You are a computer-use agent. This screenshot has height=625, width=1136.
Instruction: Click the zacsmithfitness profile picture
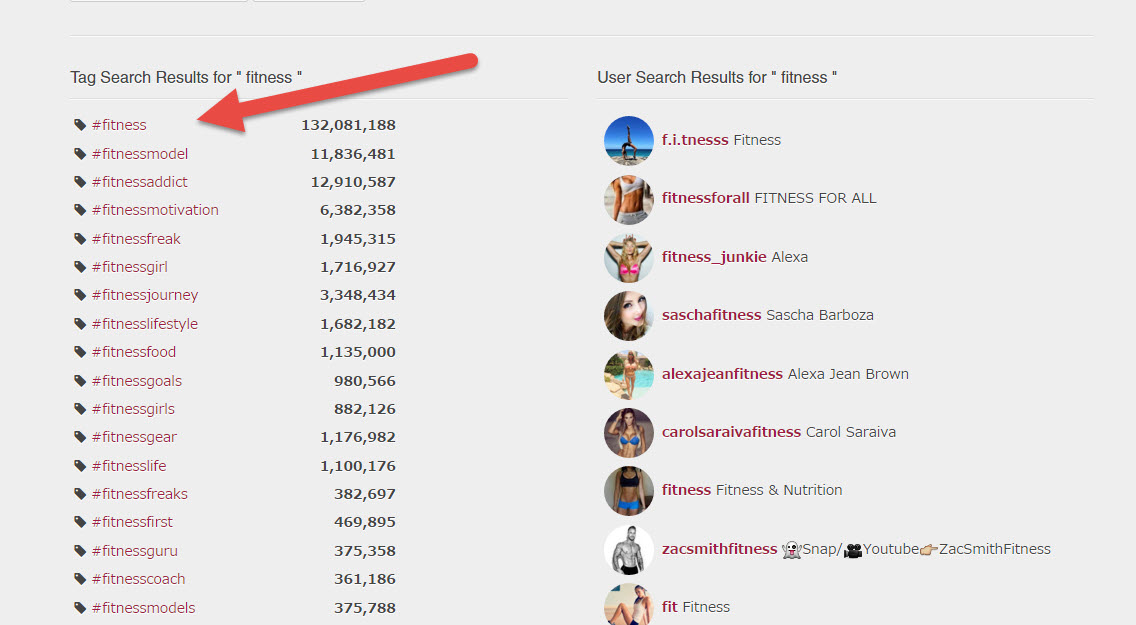(628, 549)
